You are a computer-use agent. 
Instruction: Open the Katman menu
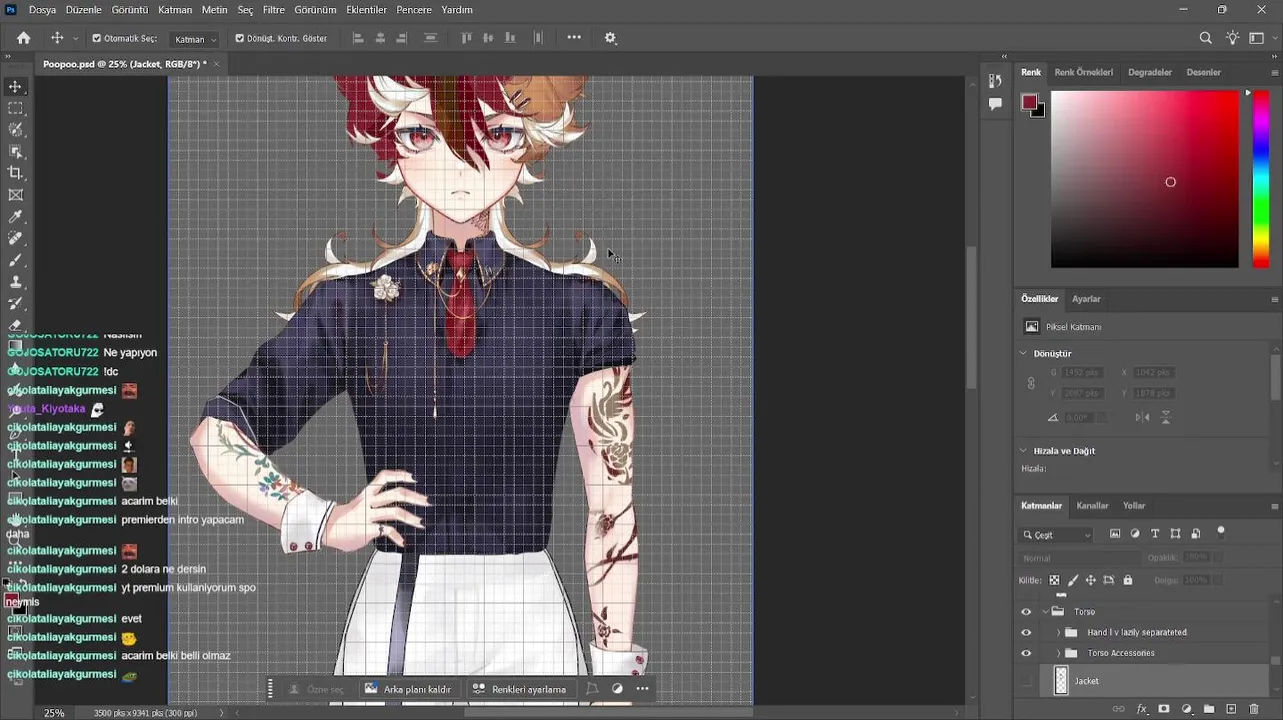coord(175,10)
